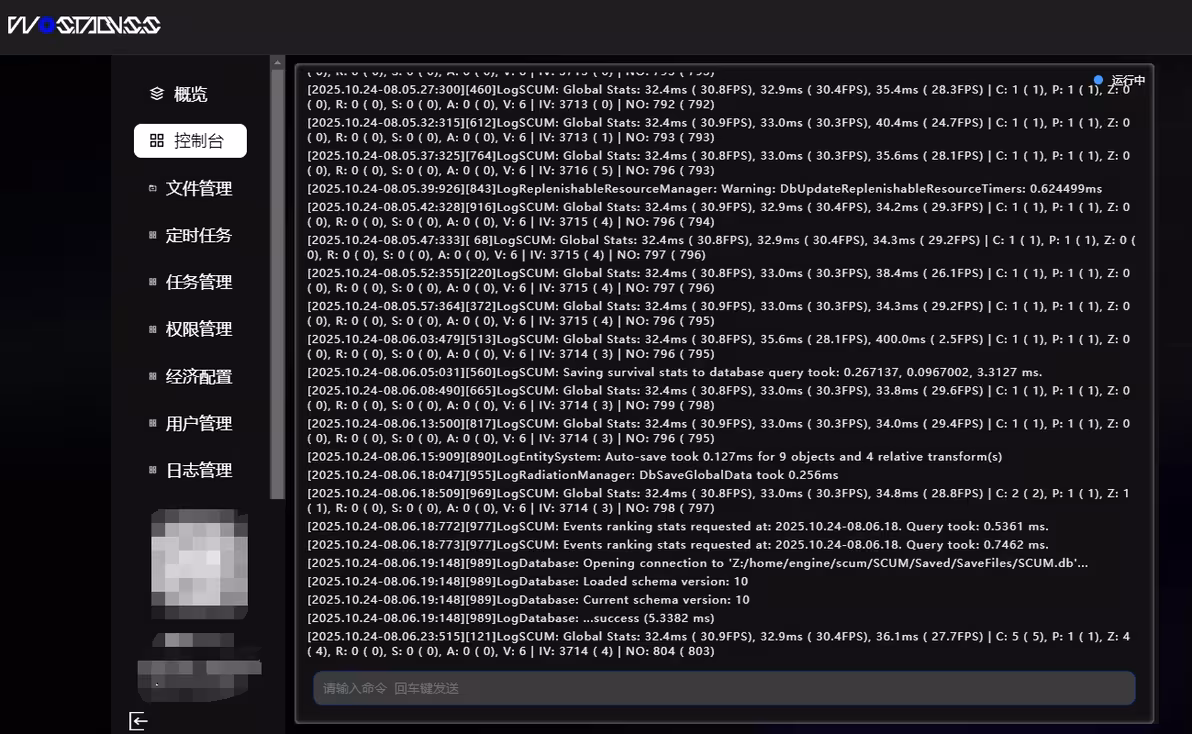1192x734 pixels.
Task: Click the blurred username below the avatar
Action: (199, 665)
